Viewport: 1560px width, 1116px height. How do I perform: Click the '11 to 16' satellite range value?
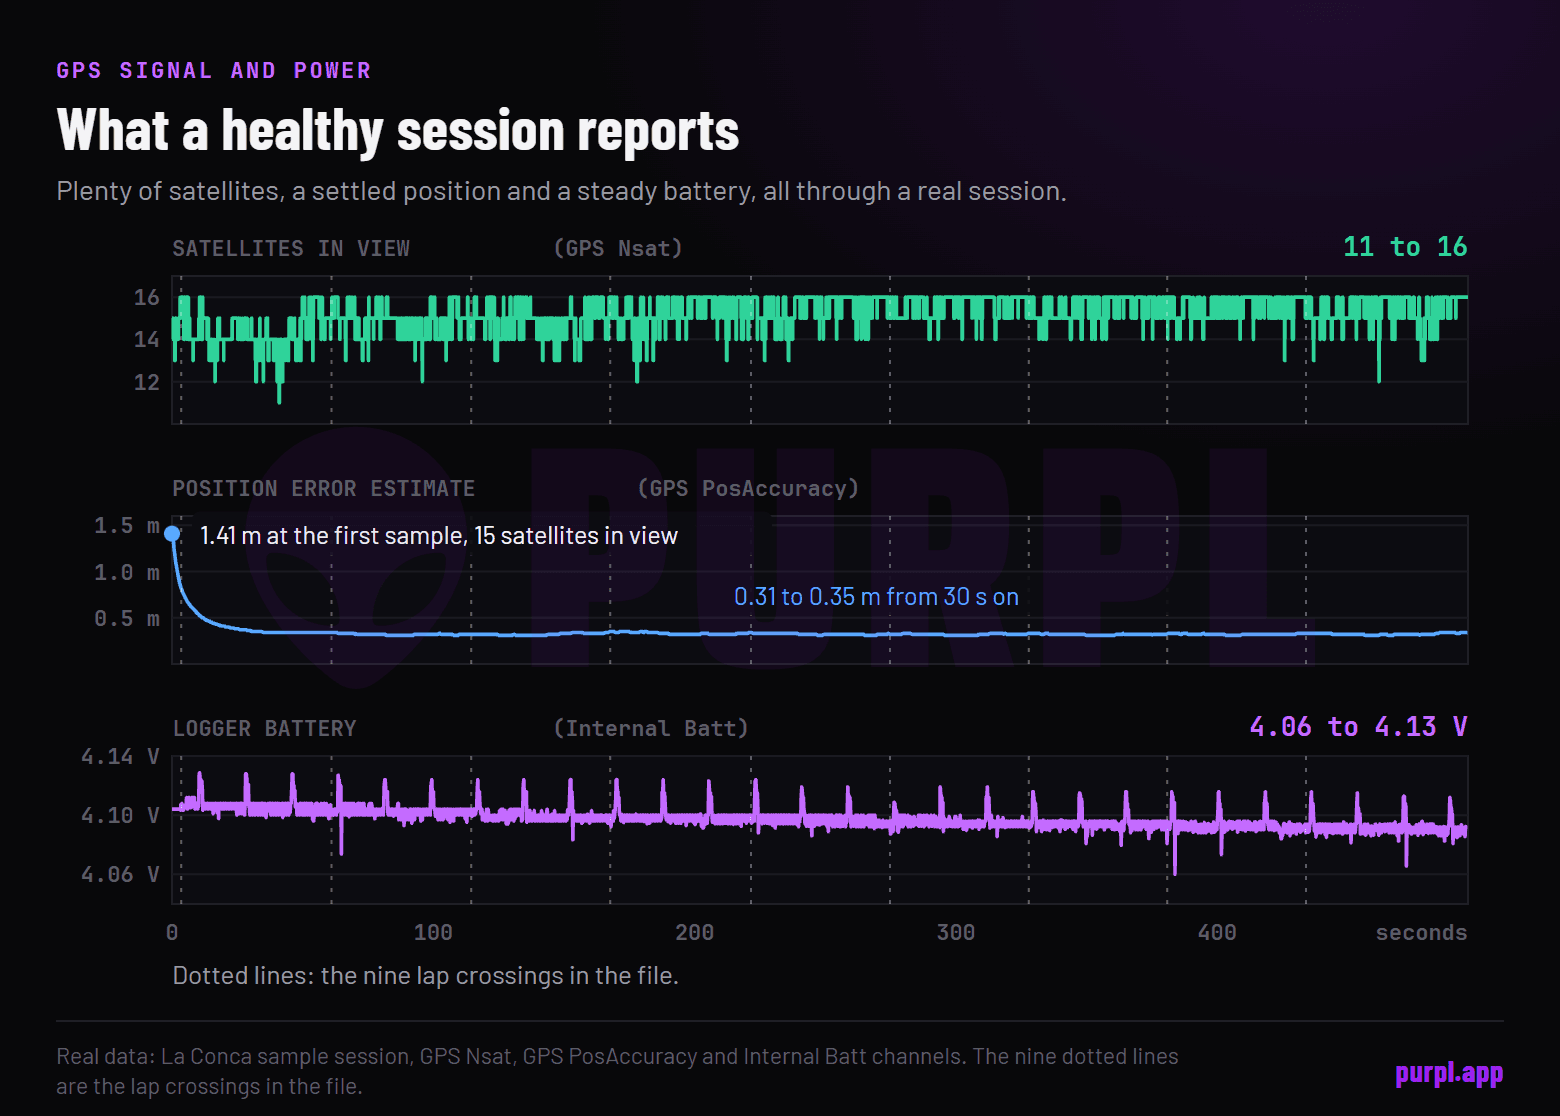click(x=1404, y=246)
